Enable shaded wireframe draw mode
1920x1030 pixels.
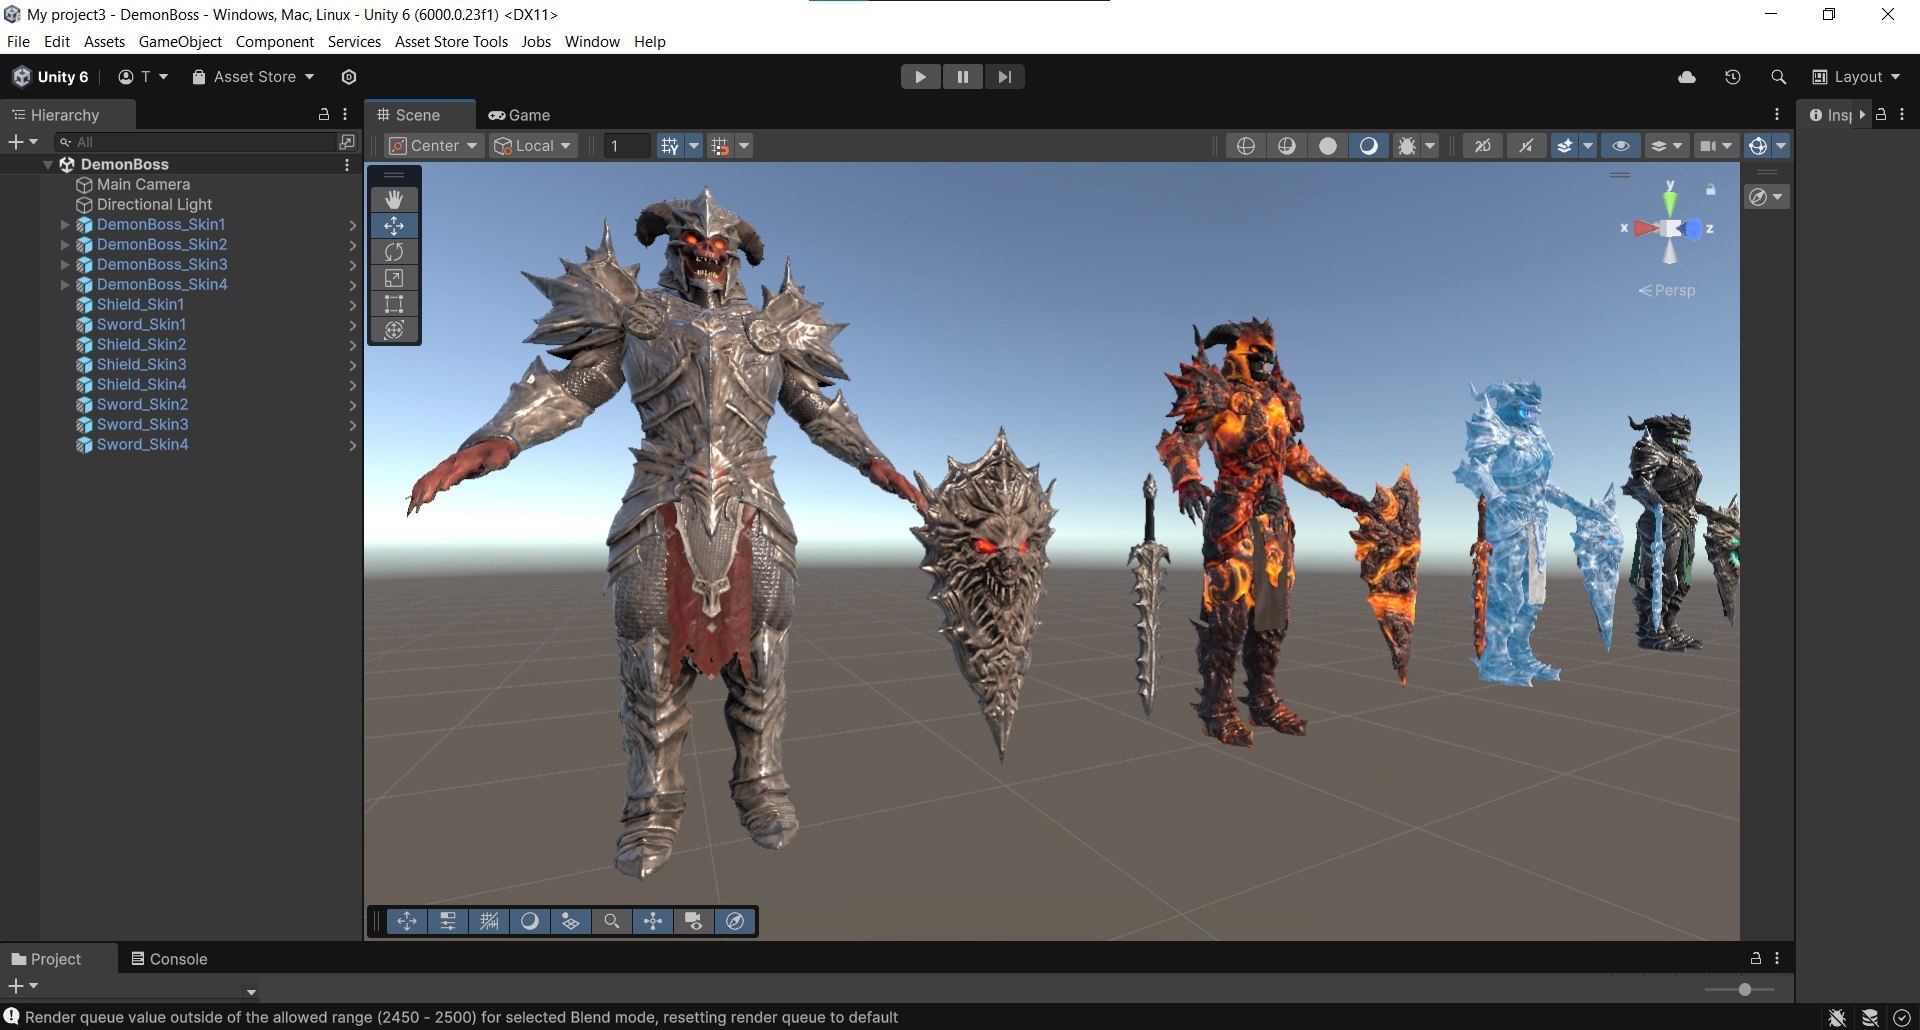(1287, 146)
